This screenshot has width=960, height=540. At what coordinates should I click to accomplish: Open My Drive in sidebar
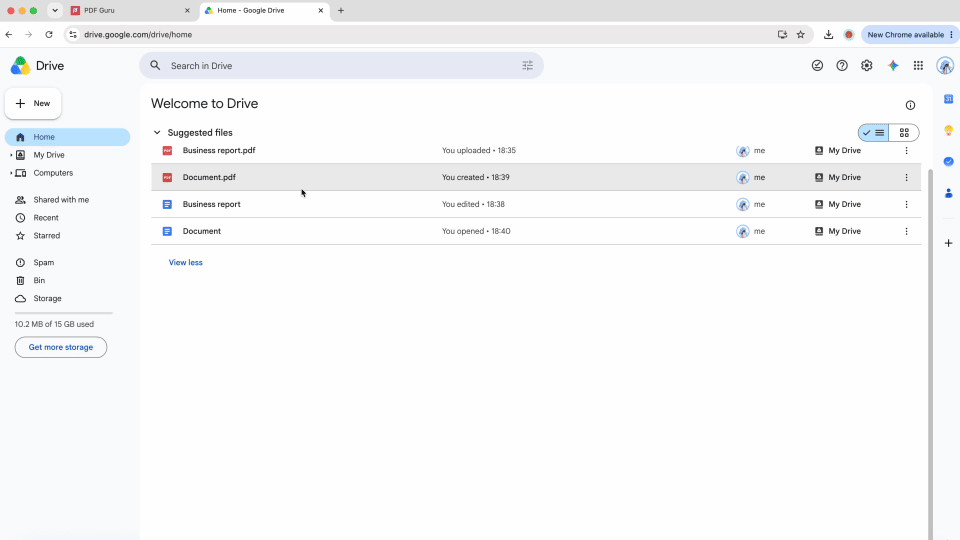(49, 156)
